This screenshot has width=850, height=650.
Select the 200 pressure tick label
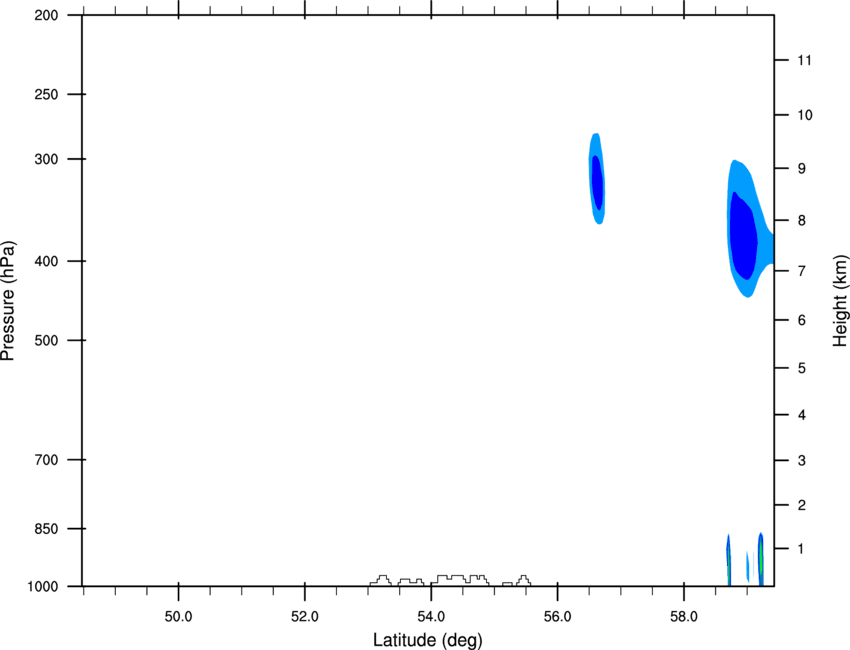(46, 15)
